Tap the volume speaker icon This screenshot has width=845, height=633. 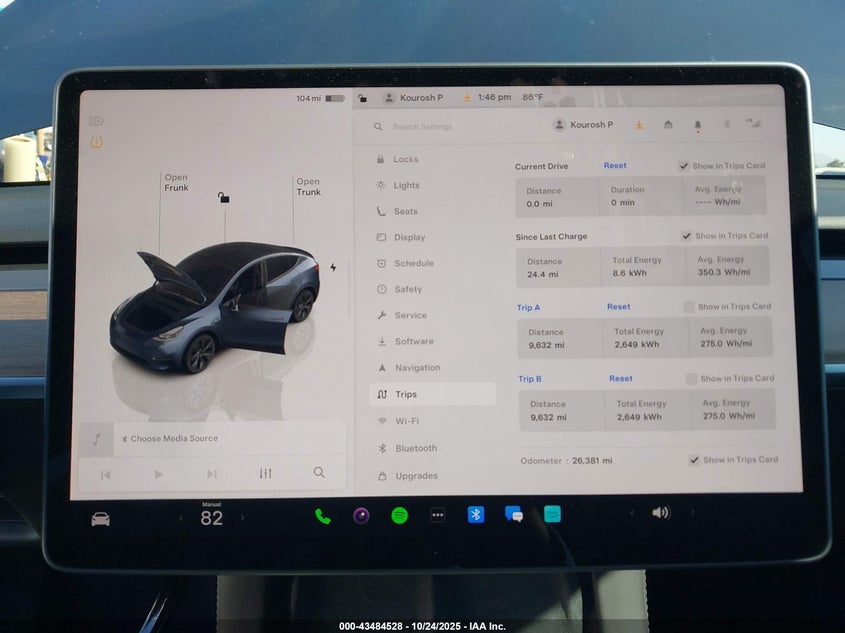pos(660,513)
